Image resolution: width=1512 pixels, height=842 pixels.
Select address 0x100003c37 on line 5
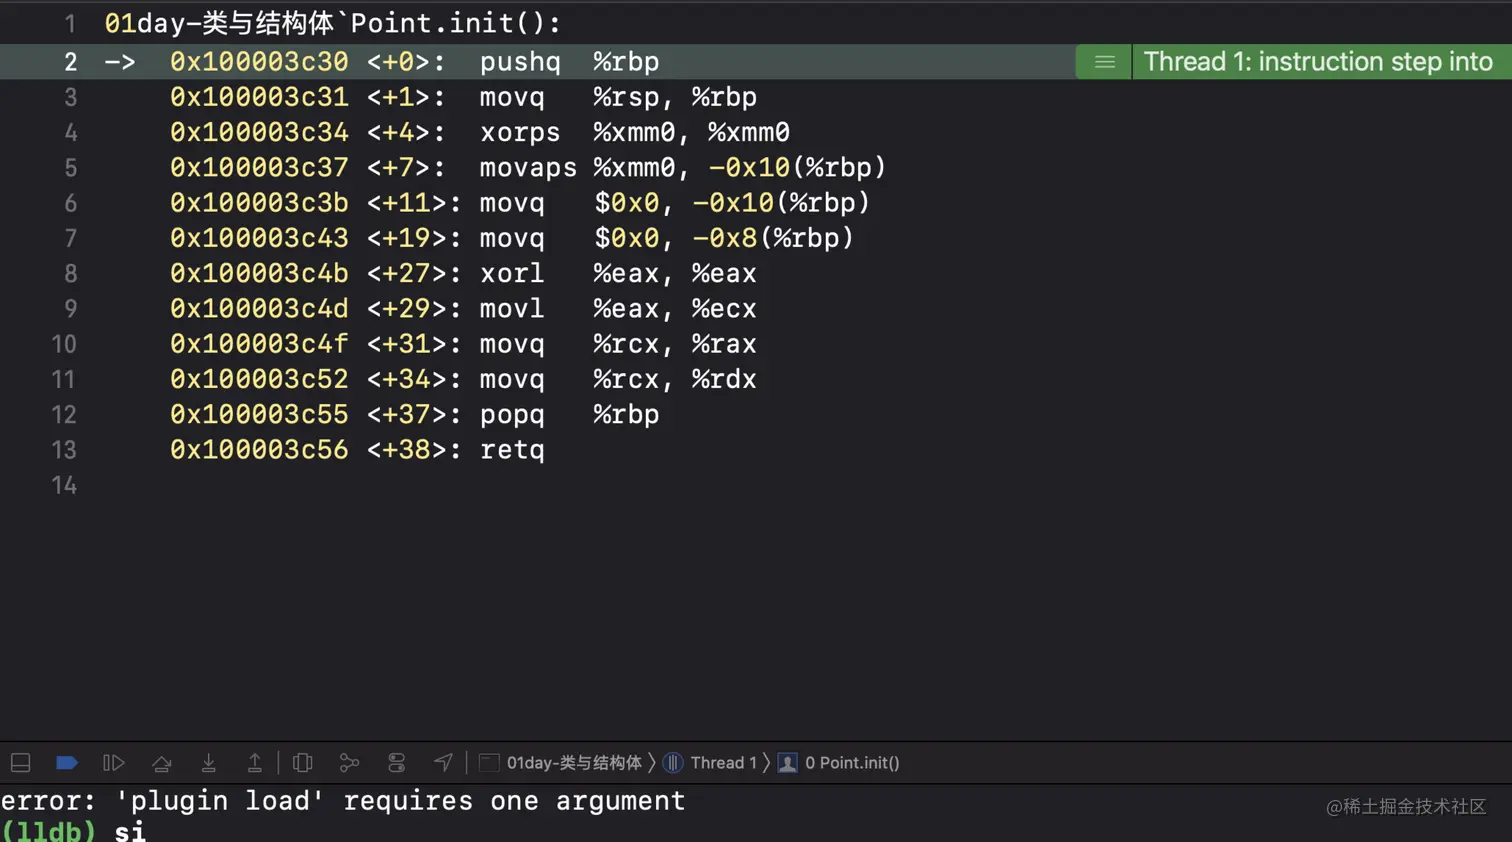259,167
